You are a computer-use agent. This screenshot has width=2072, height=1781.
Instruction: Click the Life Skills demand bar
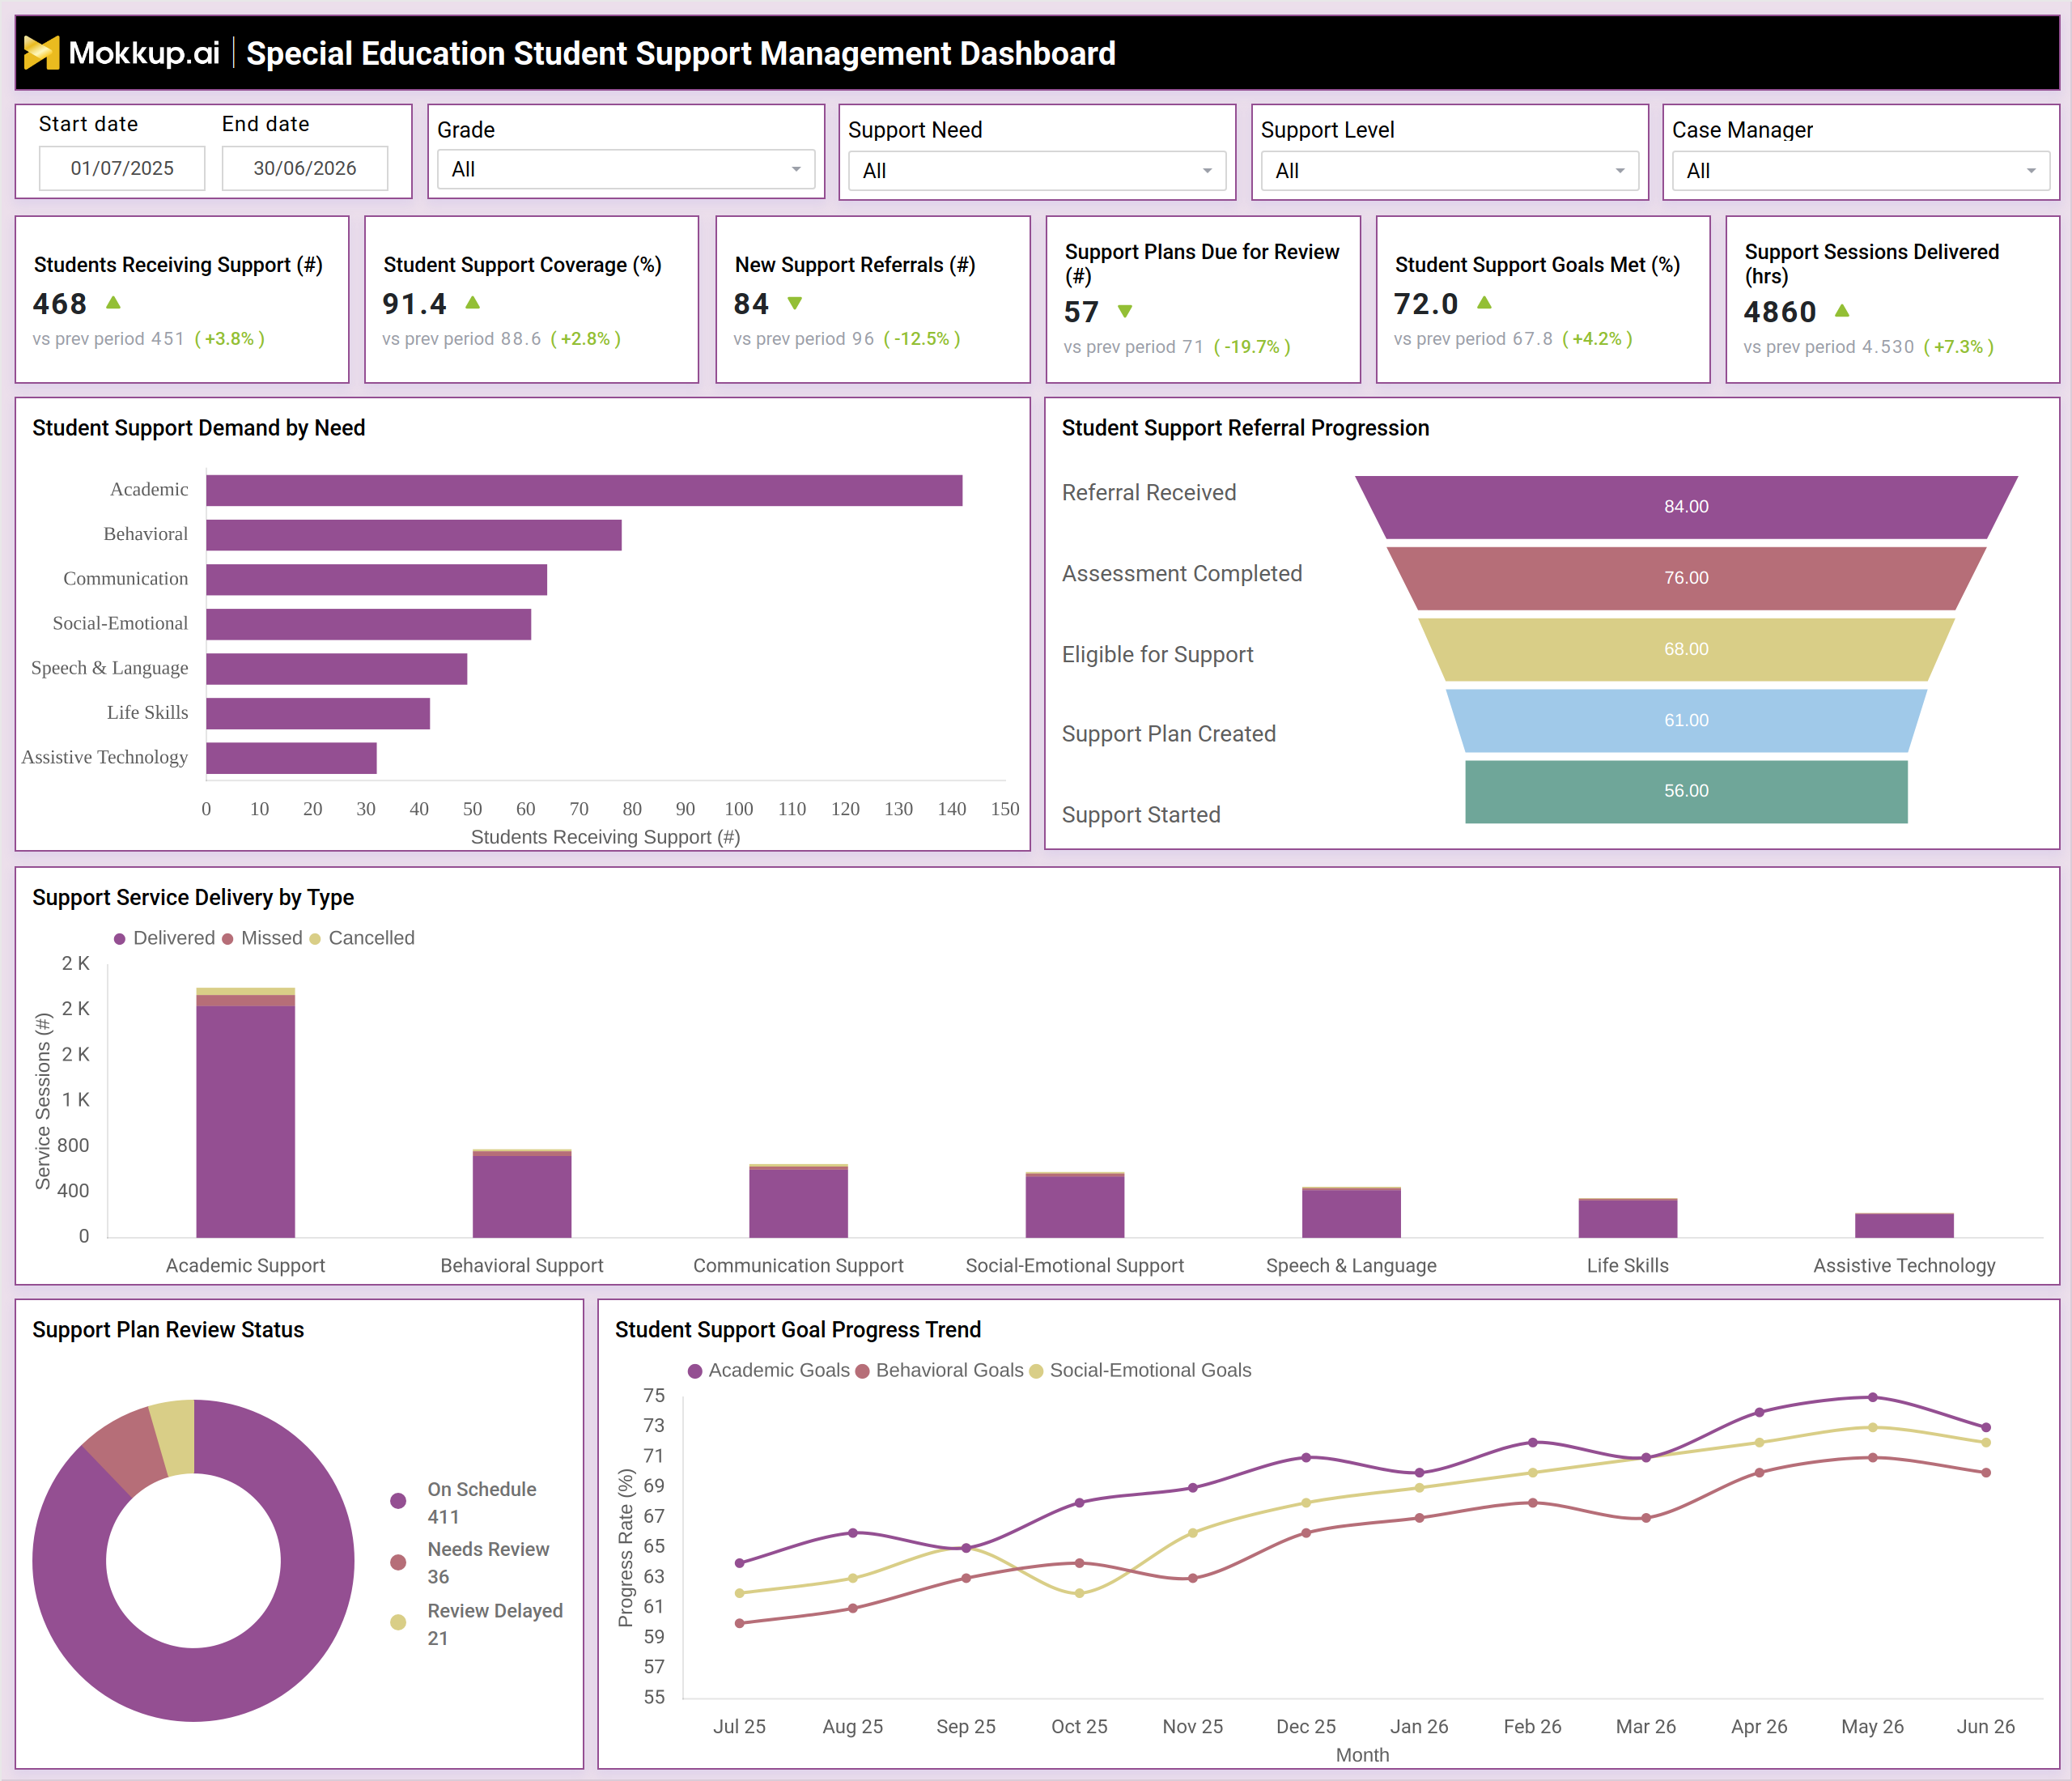(x=318, y=713)
